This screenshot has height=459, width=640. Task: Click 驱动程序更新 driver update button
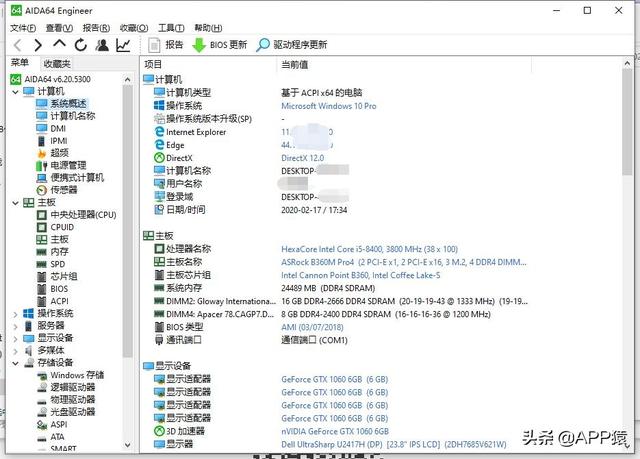(x=291, y=45)
